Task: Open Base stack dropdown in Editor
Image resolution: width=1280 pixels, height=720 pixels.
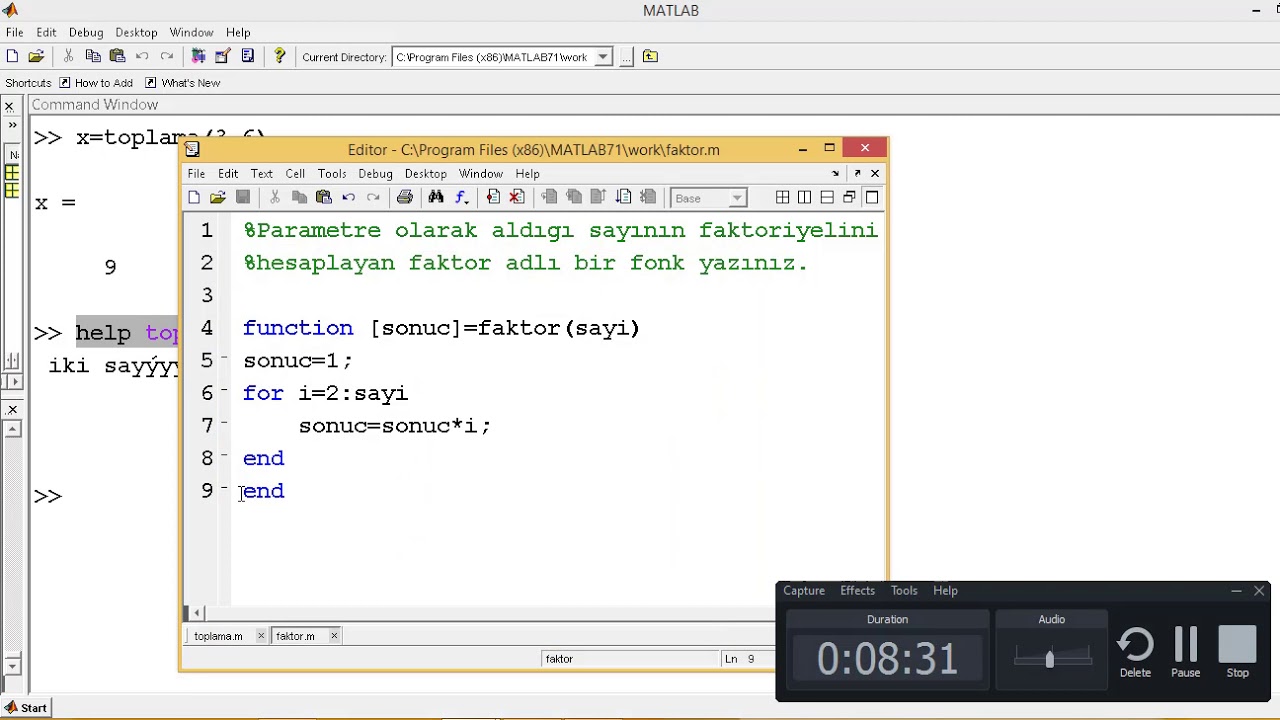Action: (x=737, y=198)
